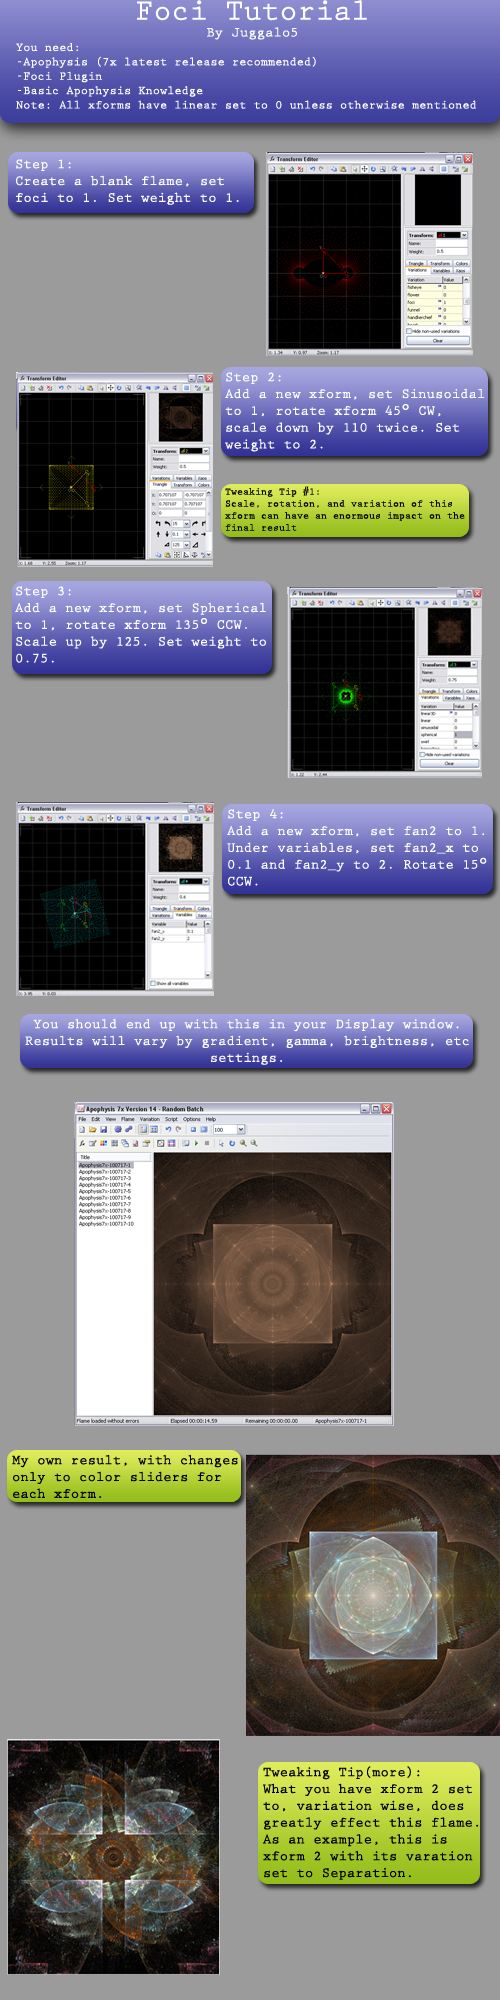Switch to Triangle tab in fan2 Transform Editor
500x2000 pixels.
click(160, 908)
